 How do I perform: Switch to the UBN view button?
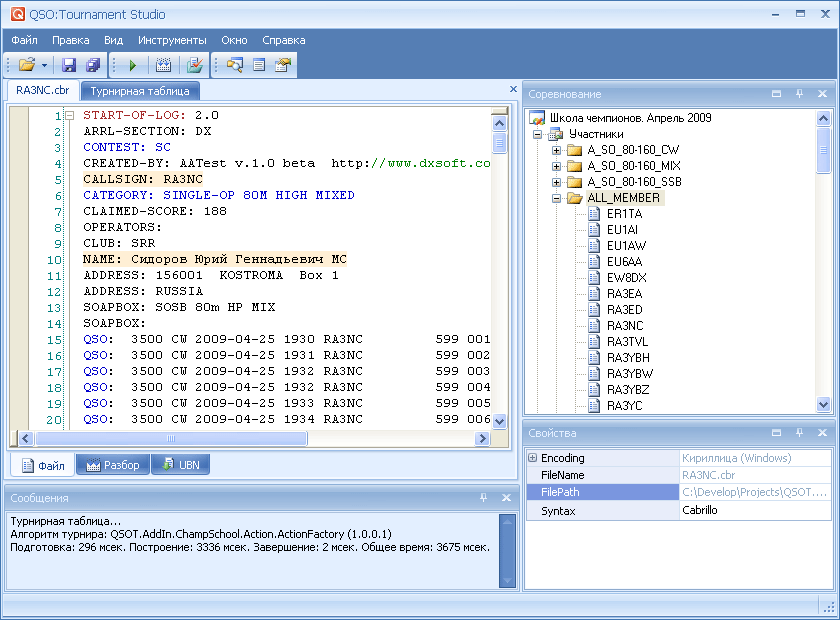(x=180, y=465)
